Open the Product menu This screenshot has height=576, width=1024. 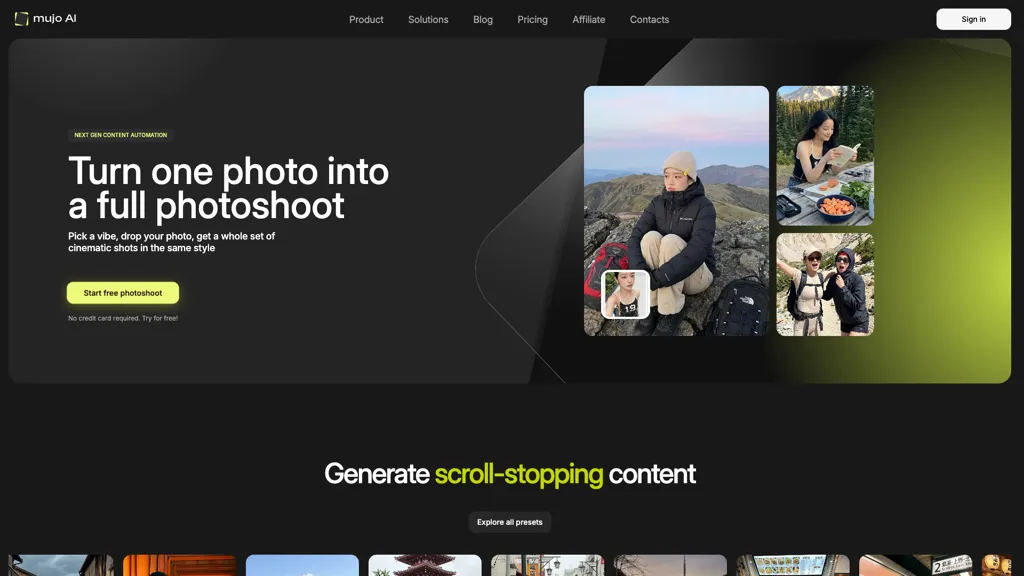click(x=366, y=20)
